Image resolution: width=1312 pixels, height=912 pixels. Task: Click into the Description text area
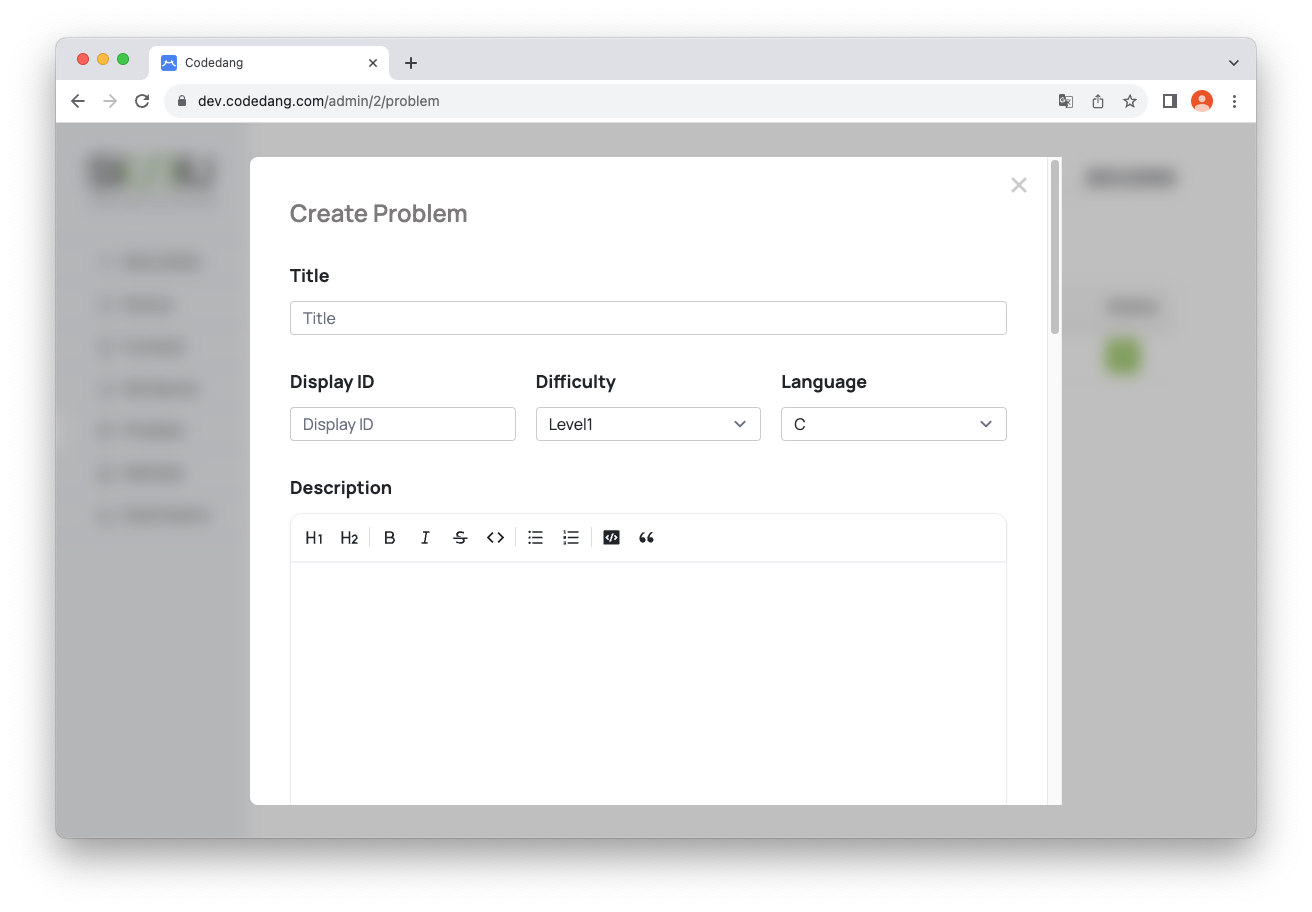point(648,683)
